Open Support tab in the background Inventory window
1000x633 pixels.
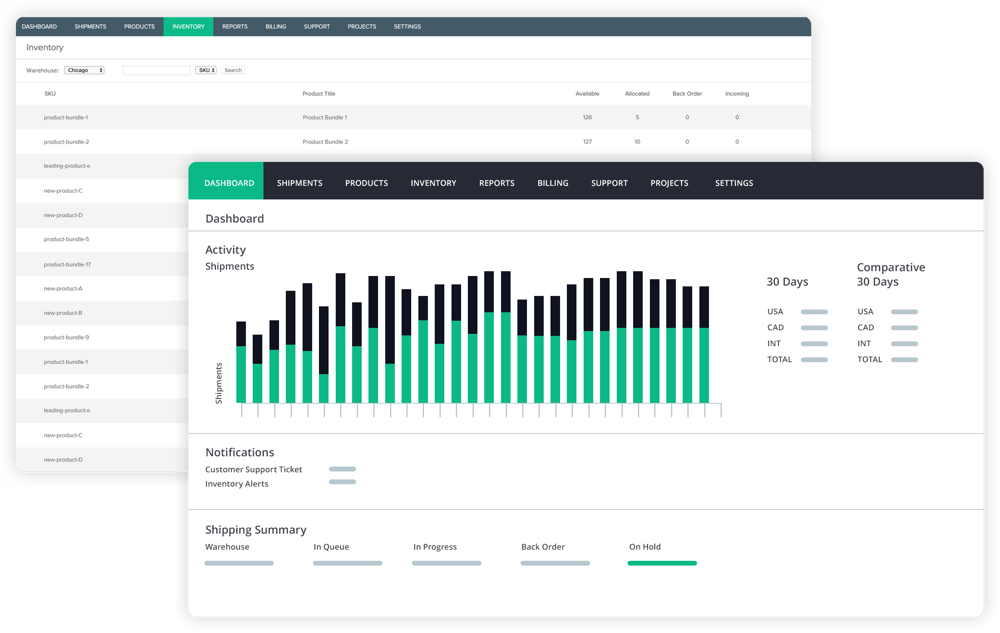pos(316,27)
